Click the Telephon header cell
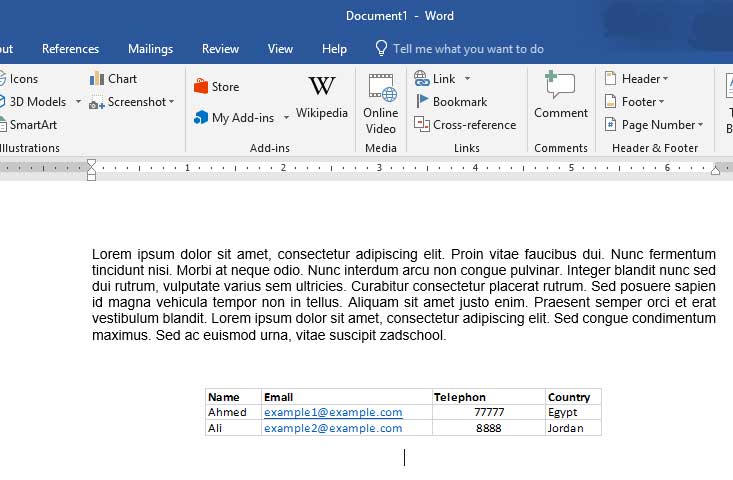Viewport: 733px width, 480px height. 489,397
